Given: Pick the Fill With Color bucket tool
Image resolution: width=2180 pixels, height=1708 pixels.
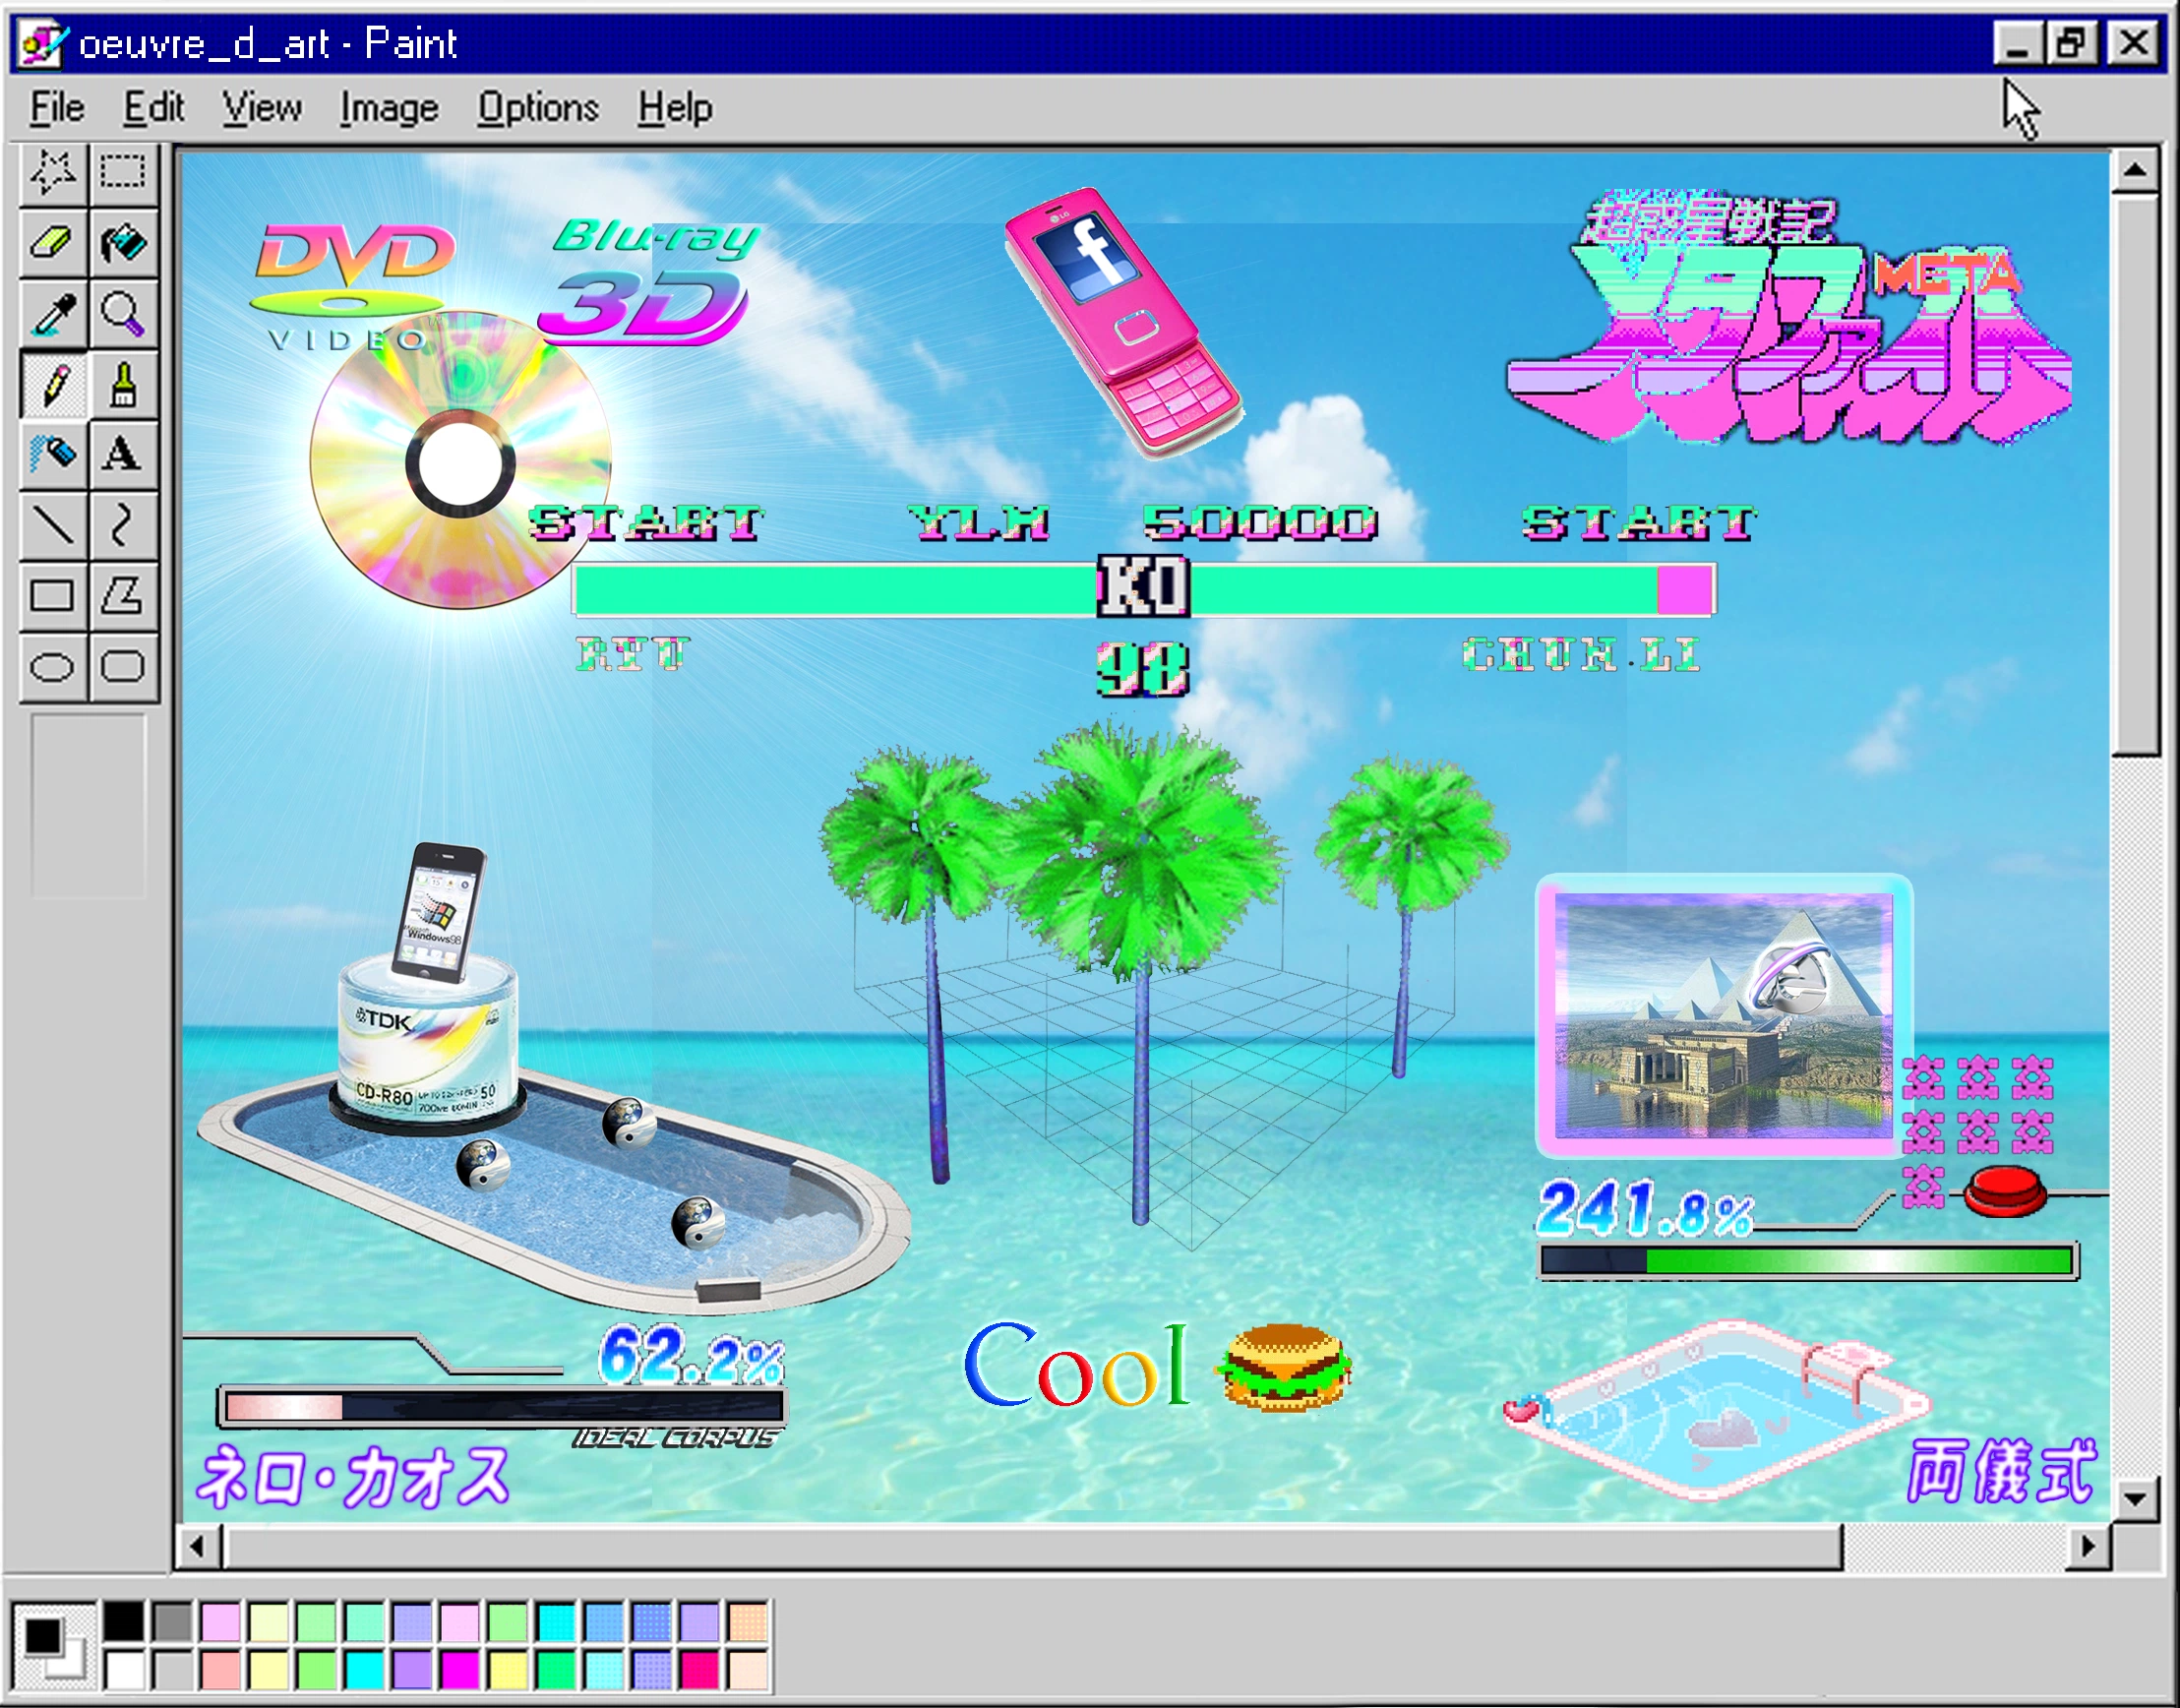Looking at the screenshot, I should coord(123,243).
